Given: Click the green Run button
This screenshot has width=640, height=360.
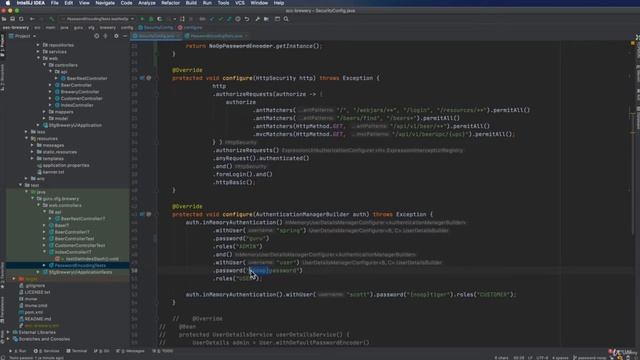Looking at the screenshot, I should pyautogui.click(x=142, y=19).
